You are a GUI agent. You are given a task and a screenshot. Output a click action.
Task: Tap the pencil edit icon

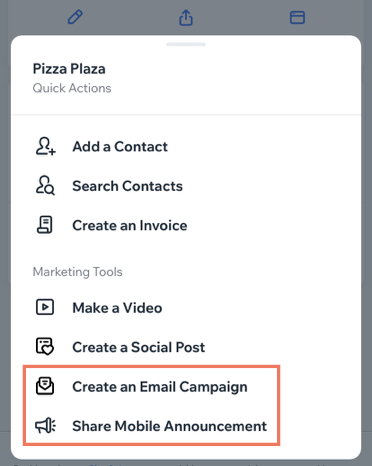pyautogui.click(x=75, y=17)
